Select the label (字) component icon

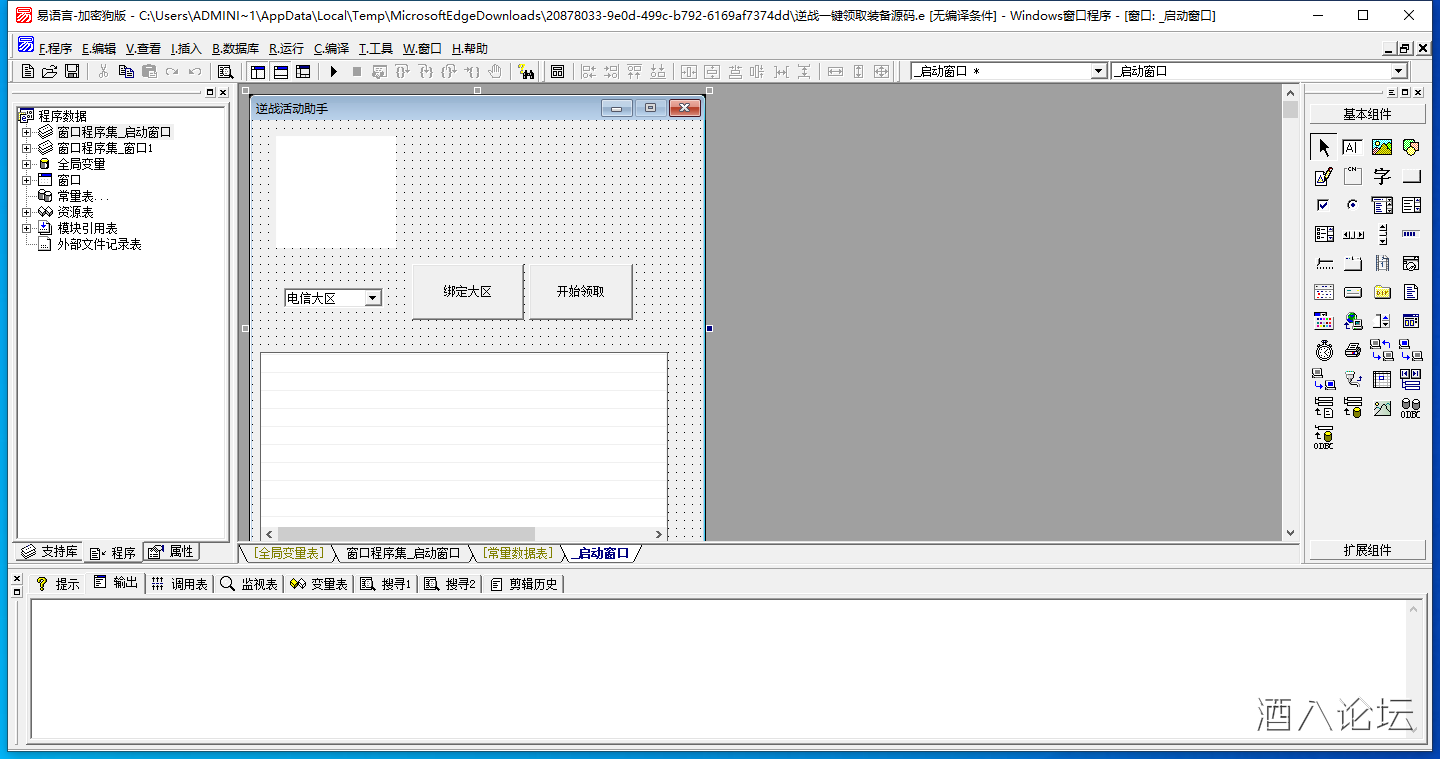pyautogui.click(x=1382, y=176)
